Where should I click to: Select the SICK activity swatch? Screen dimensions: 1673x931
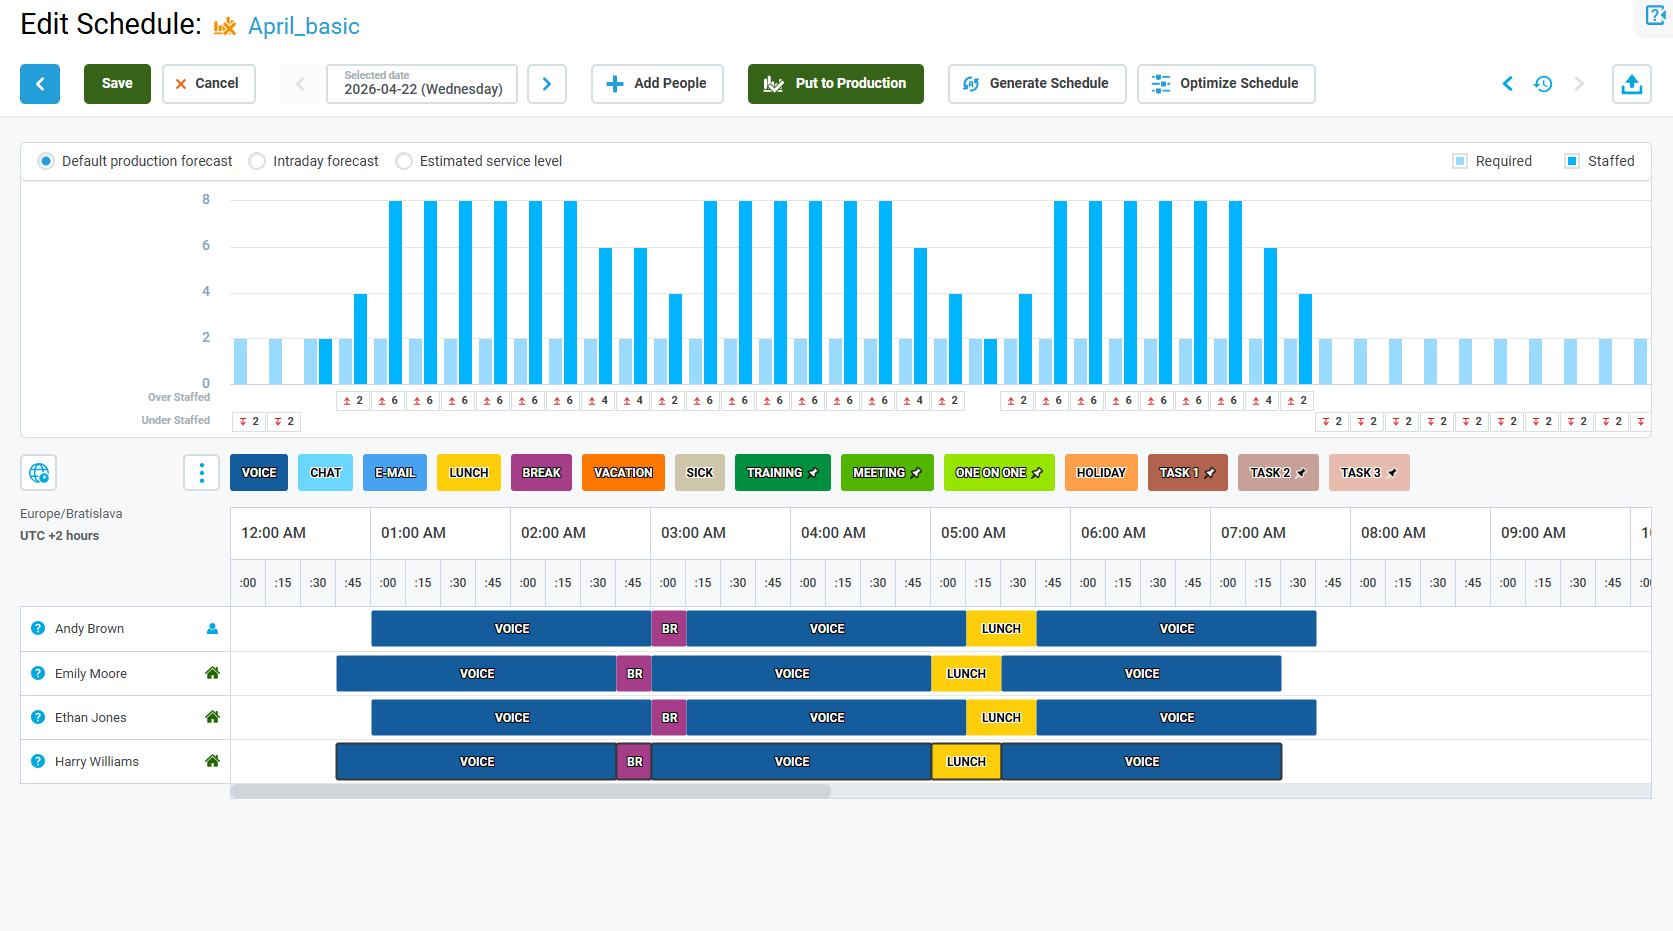pyautogui.click(x=700, y=473)
